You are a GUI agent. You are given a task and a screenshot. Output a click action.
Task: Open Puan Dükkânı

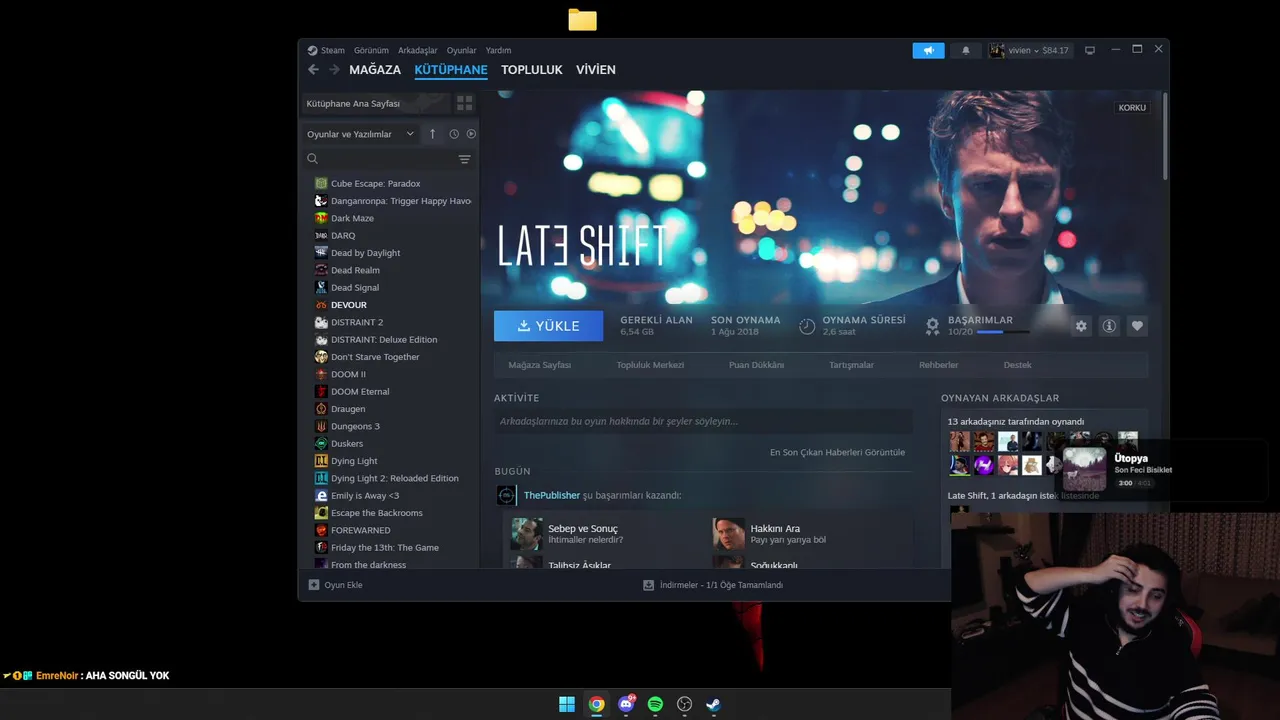tap(756, 365)
